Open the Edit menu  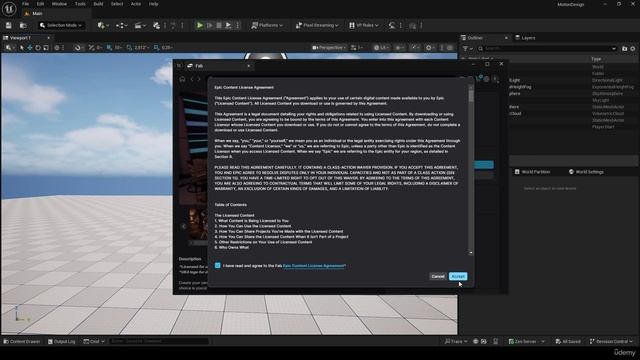coord(40,4)
